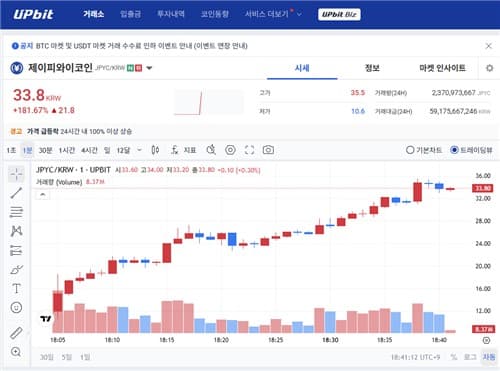Toggle fullscreen chart mode
This screenshot has width=500, height=371.
tap(249, 150)
